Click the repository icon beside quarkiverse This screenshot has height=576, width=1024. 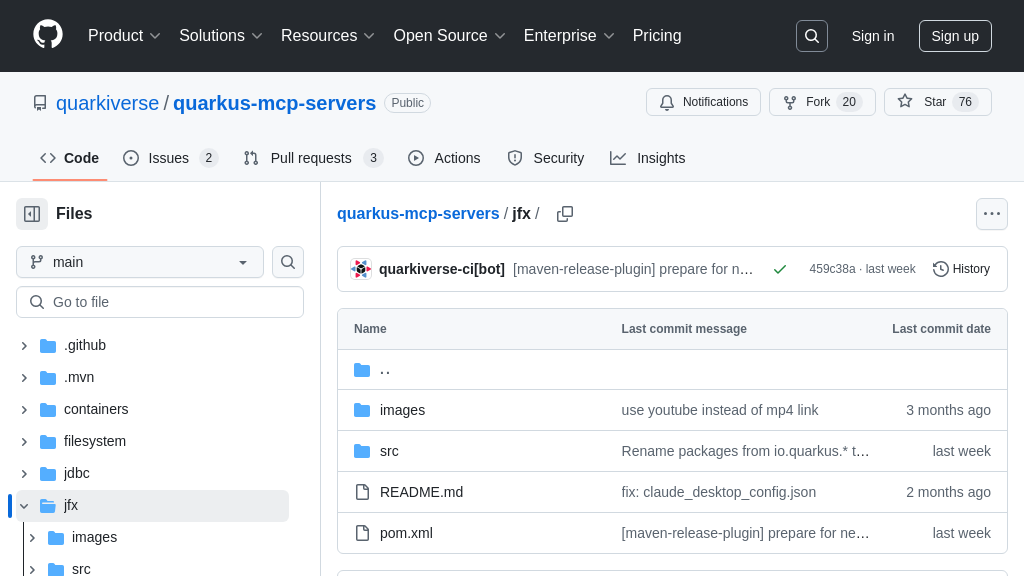pyautogui.click(x=40, y=103)
